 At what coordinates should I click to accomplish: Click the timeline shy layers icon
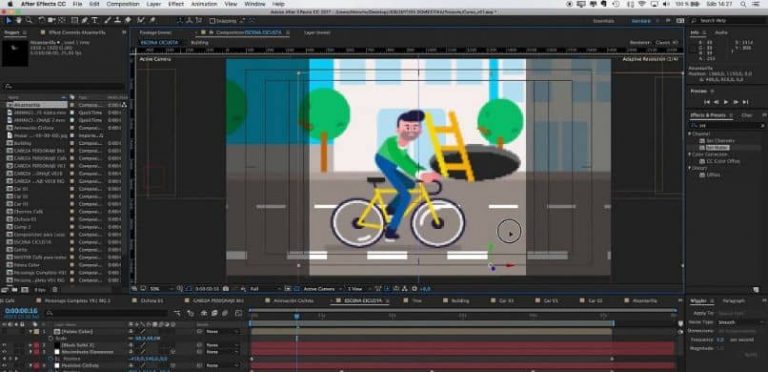204,314
